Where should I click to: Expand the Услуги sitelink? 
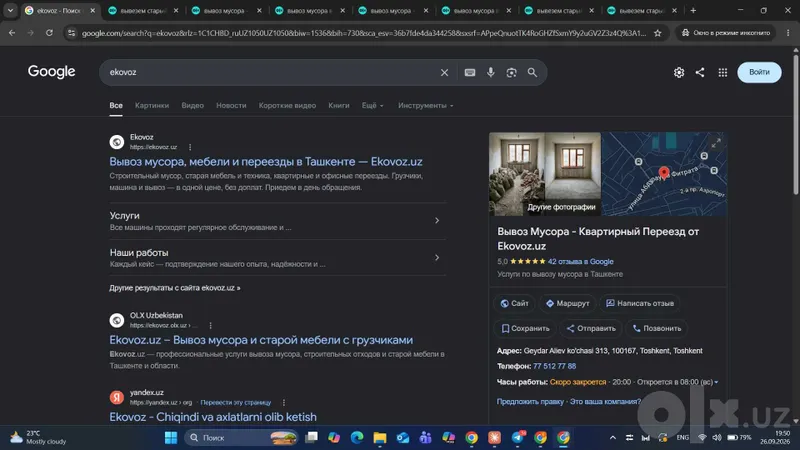[278, 221]
